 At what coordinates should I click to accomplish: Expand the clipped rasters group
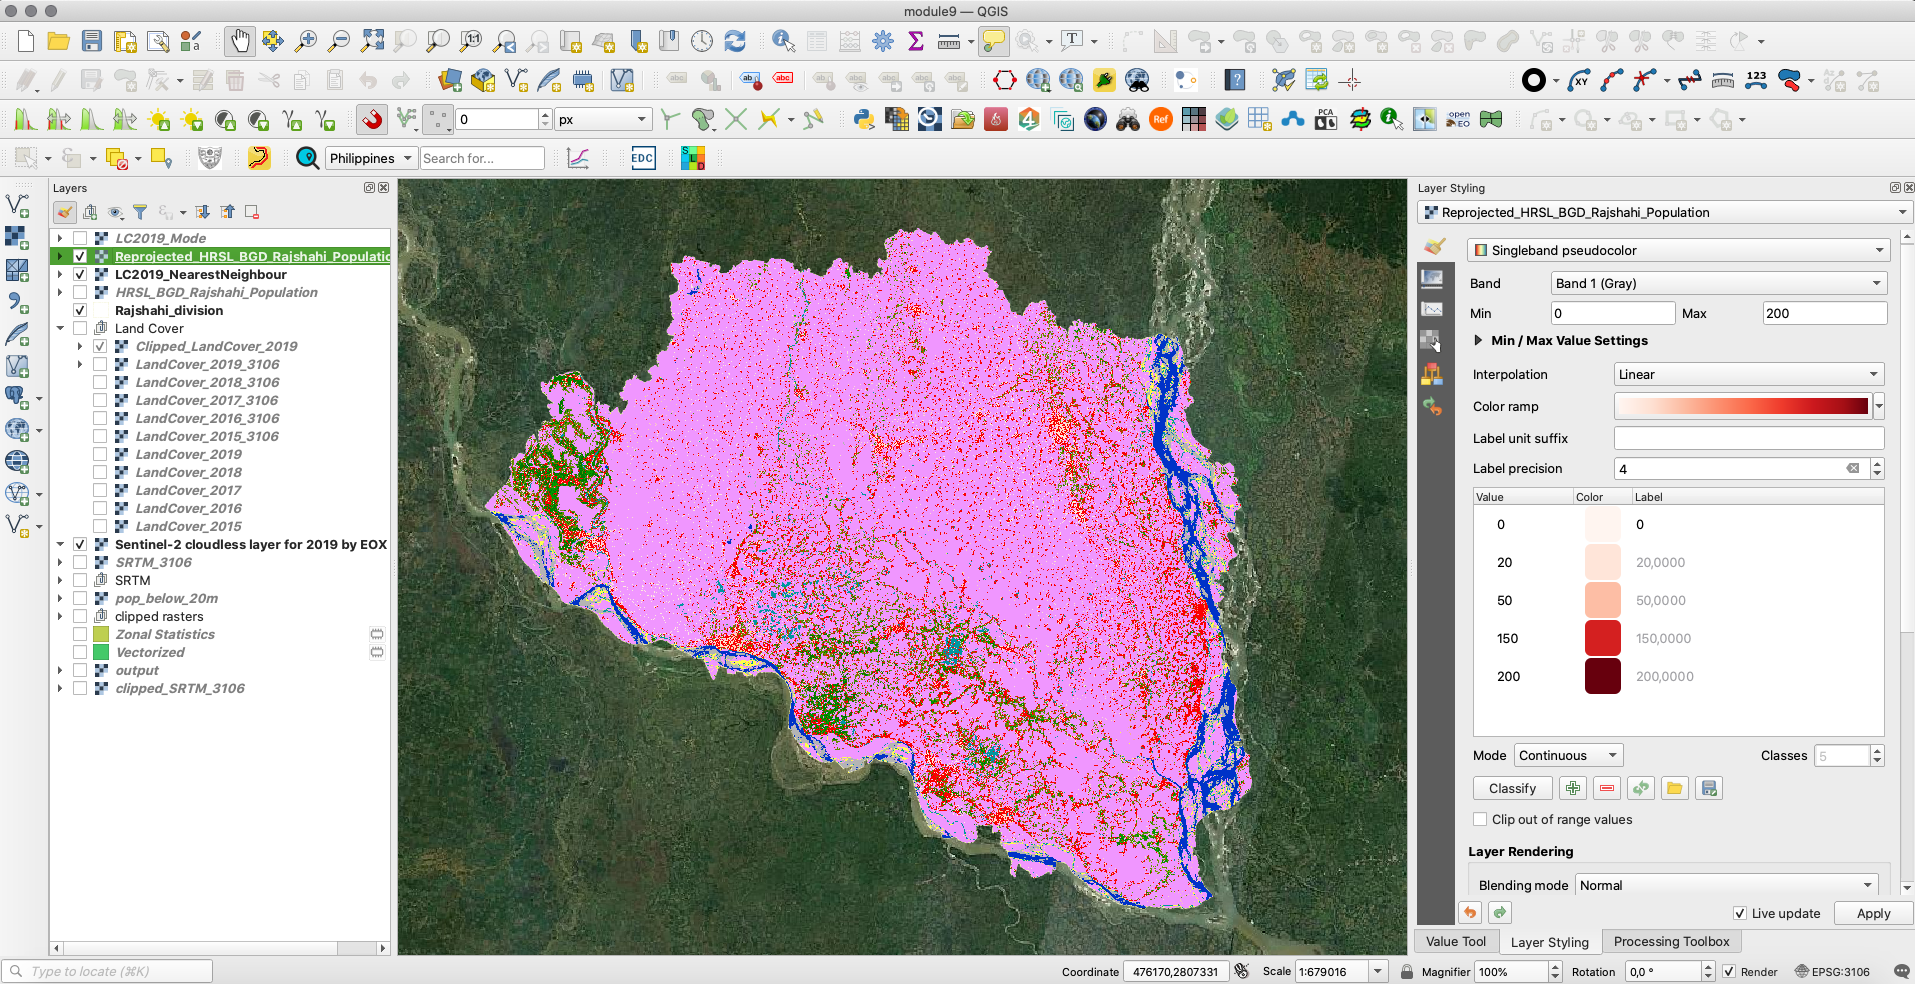coord(60,616)
